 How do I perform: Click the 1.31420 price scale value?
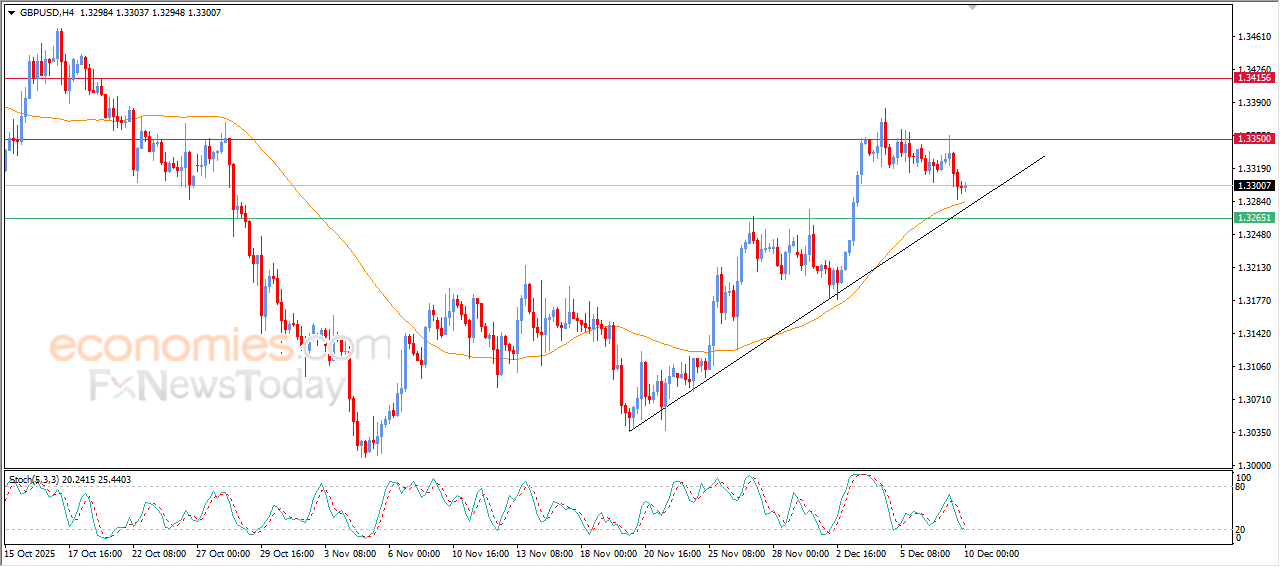click(x=1254, y=334)
